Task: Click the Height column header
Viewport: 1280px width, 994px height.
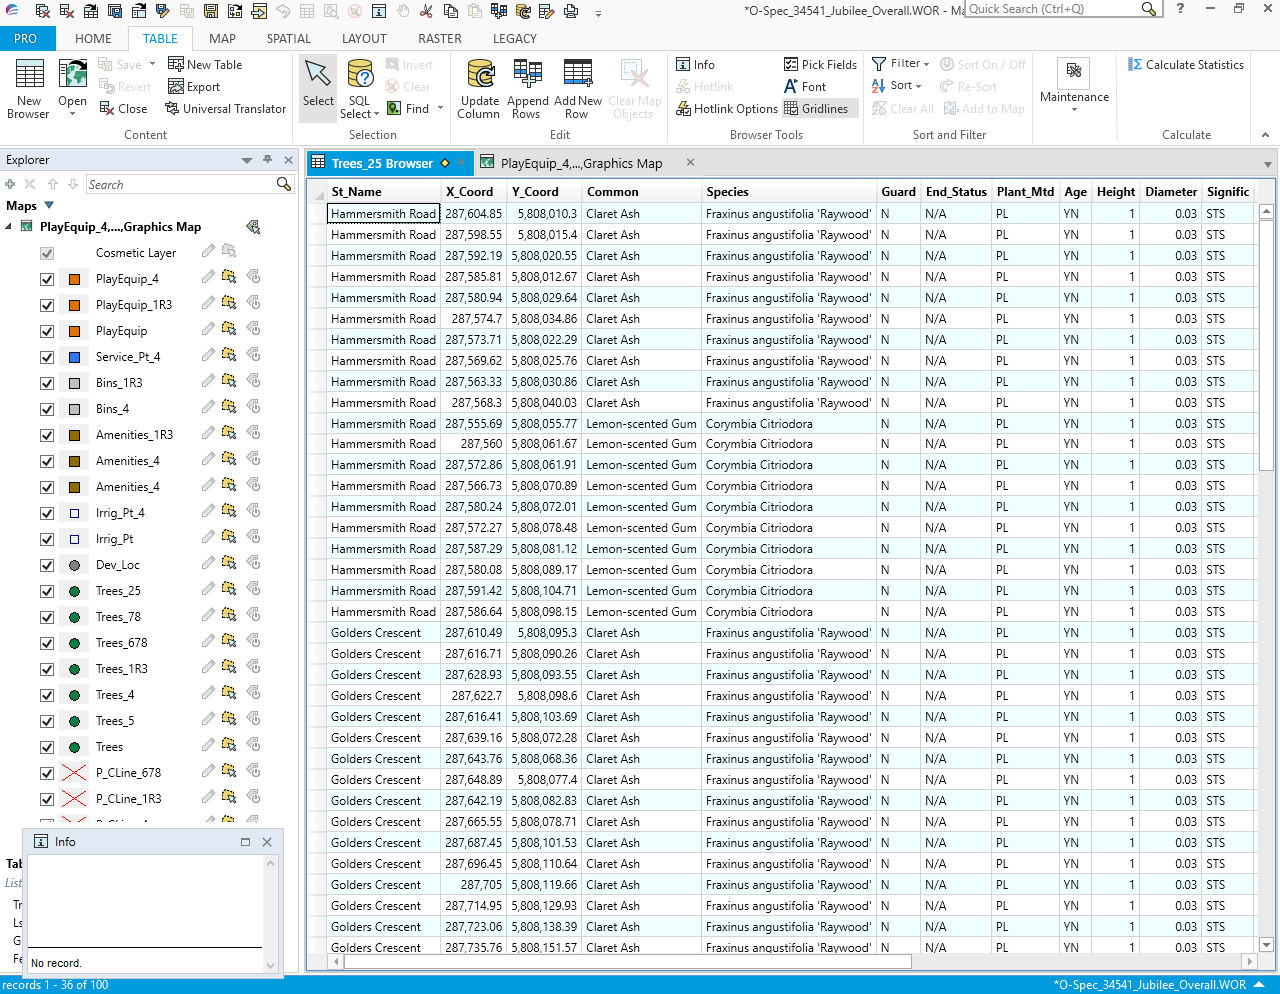Action: pos(1115,191)
